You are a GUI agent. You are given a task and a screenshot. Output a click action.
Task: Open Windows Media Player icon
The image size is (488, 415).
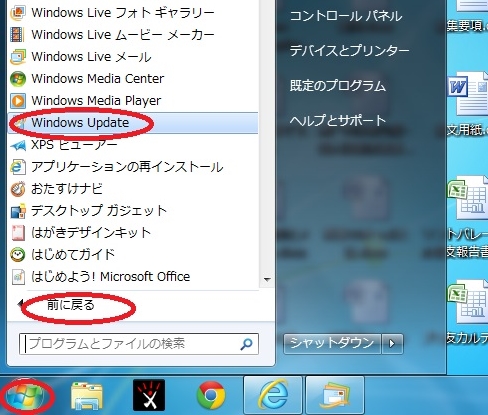(x=18, y=101)
